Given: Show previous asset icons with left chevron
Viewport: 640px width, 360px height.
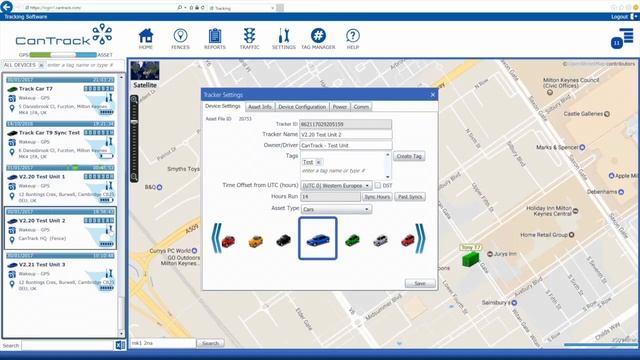Looking at the screenshot, I should point(216,238).
